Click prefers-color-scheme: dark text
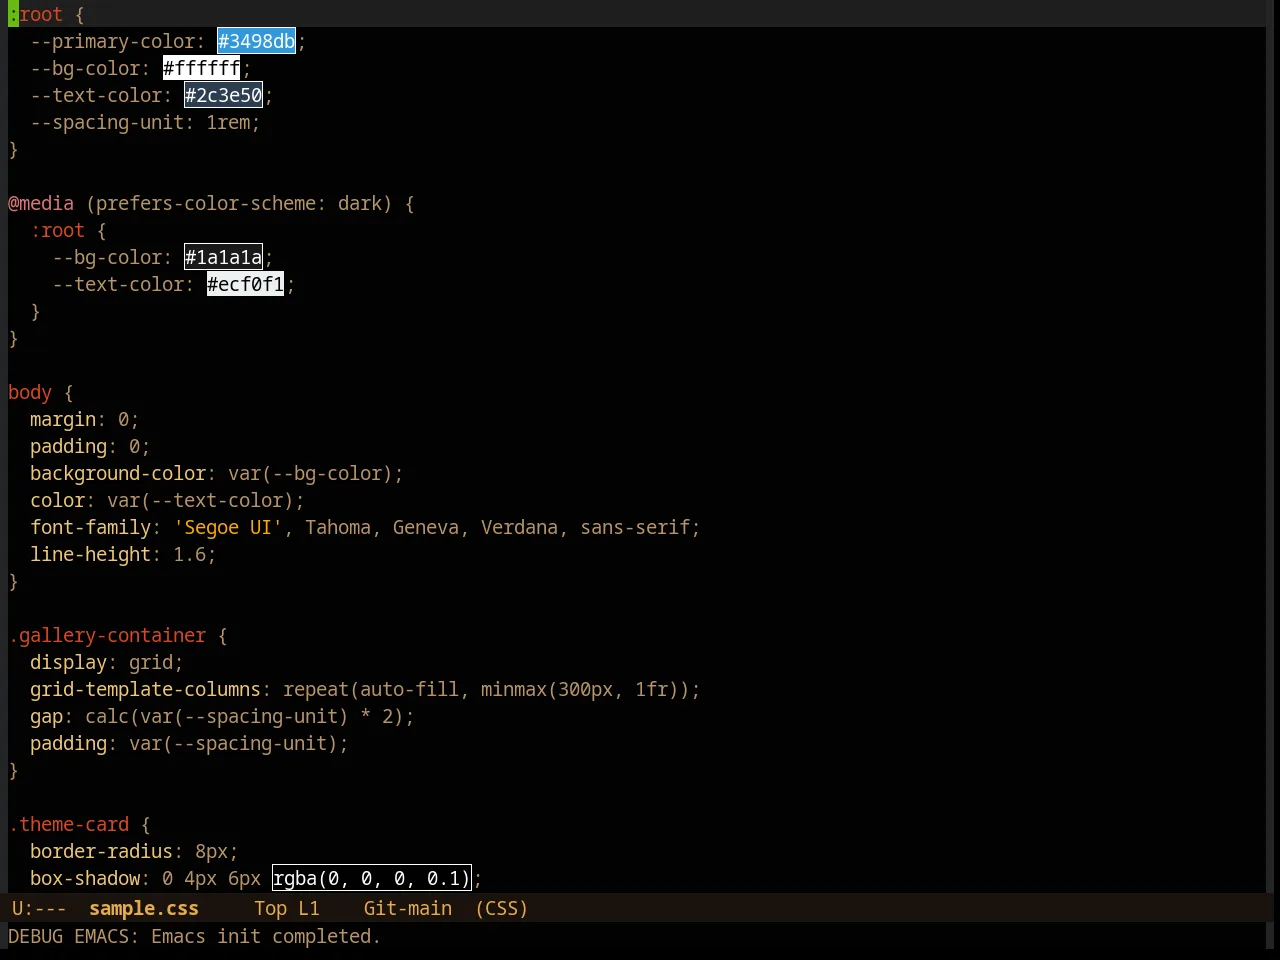Viewport: 1280px width, 960px height. pyautogui.click(x=239, y=203)
